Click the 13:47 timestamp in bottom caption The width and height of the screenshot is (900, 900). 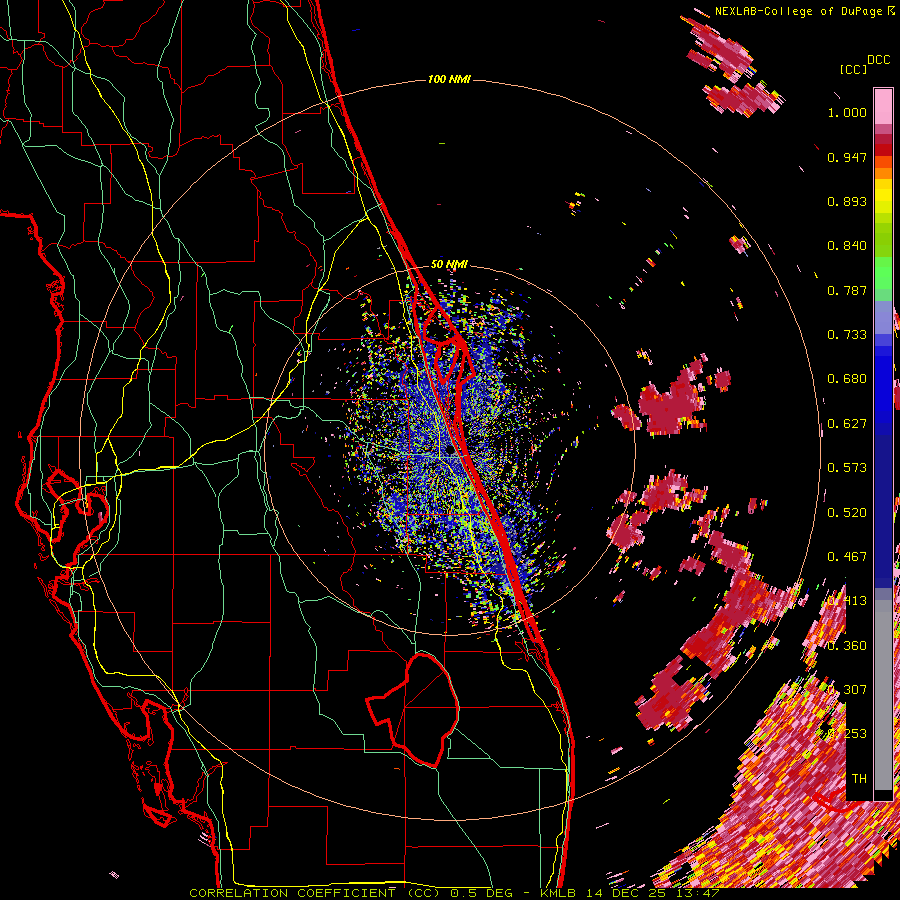(x=697, y=893)
